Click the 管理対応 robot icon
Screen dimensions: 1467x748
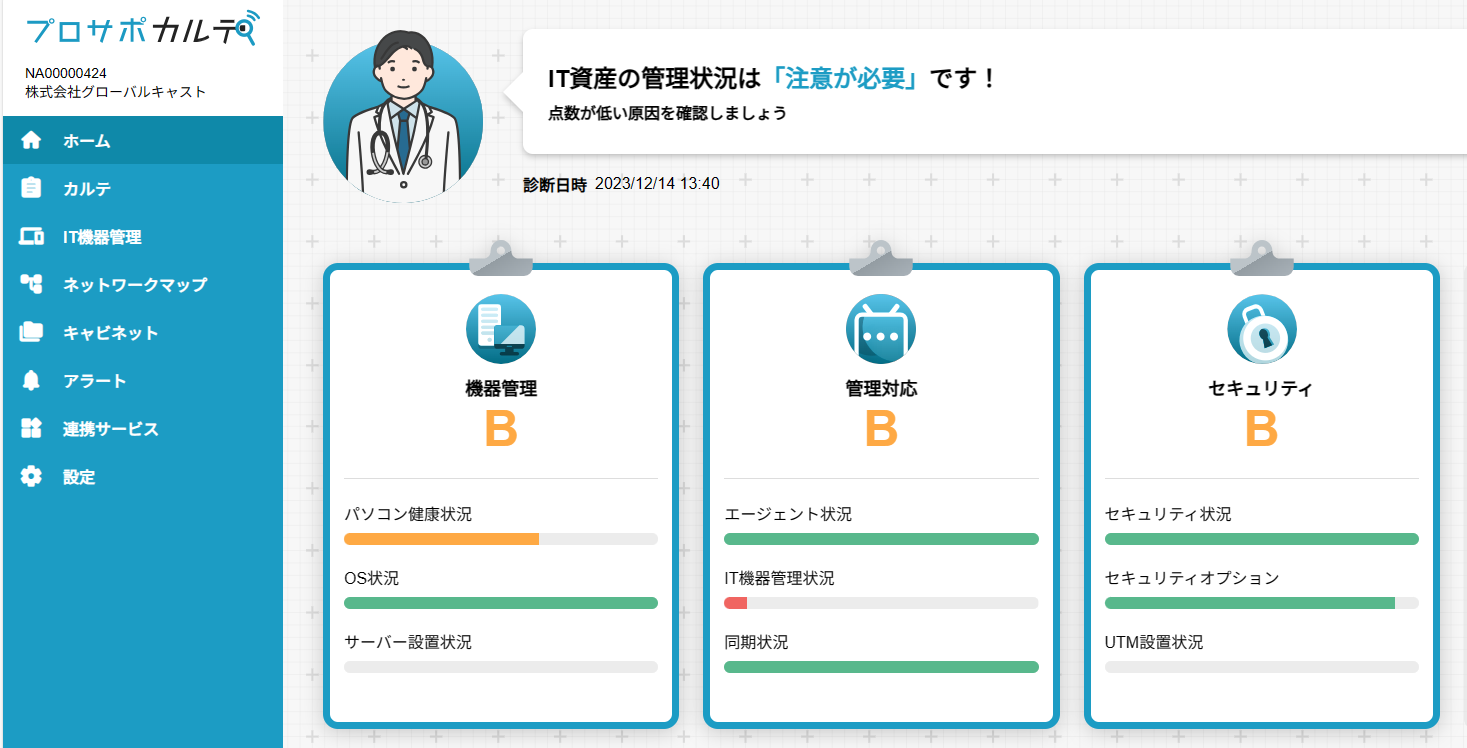pos(881,329)
